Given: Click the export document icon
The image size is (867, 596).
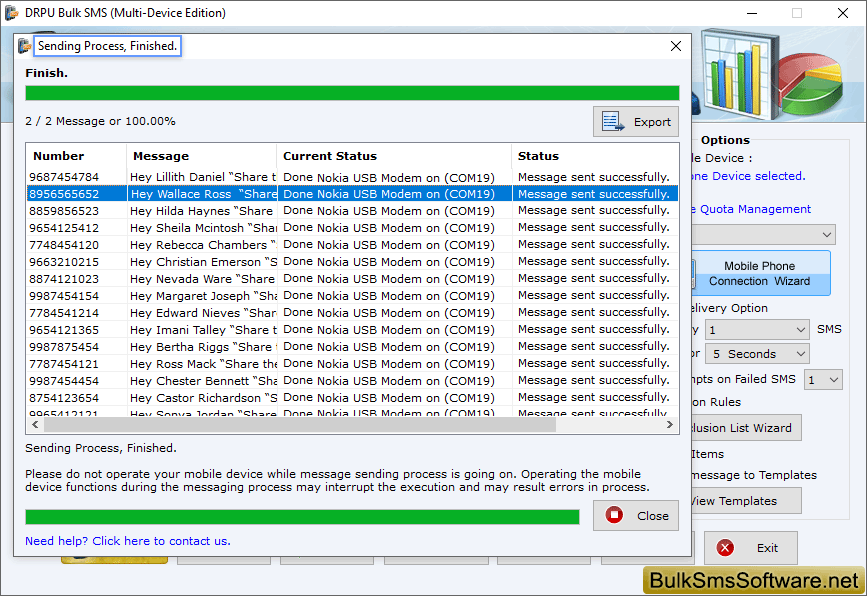Looking at the screenshot, I should tap(613, 121).
